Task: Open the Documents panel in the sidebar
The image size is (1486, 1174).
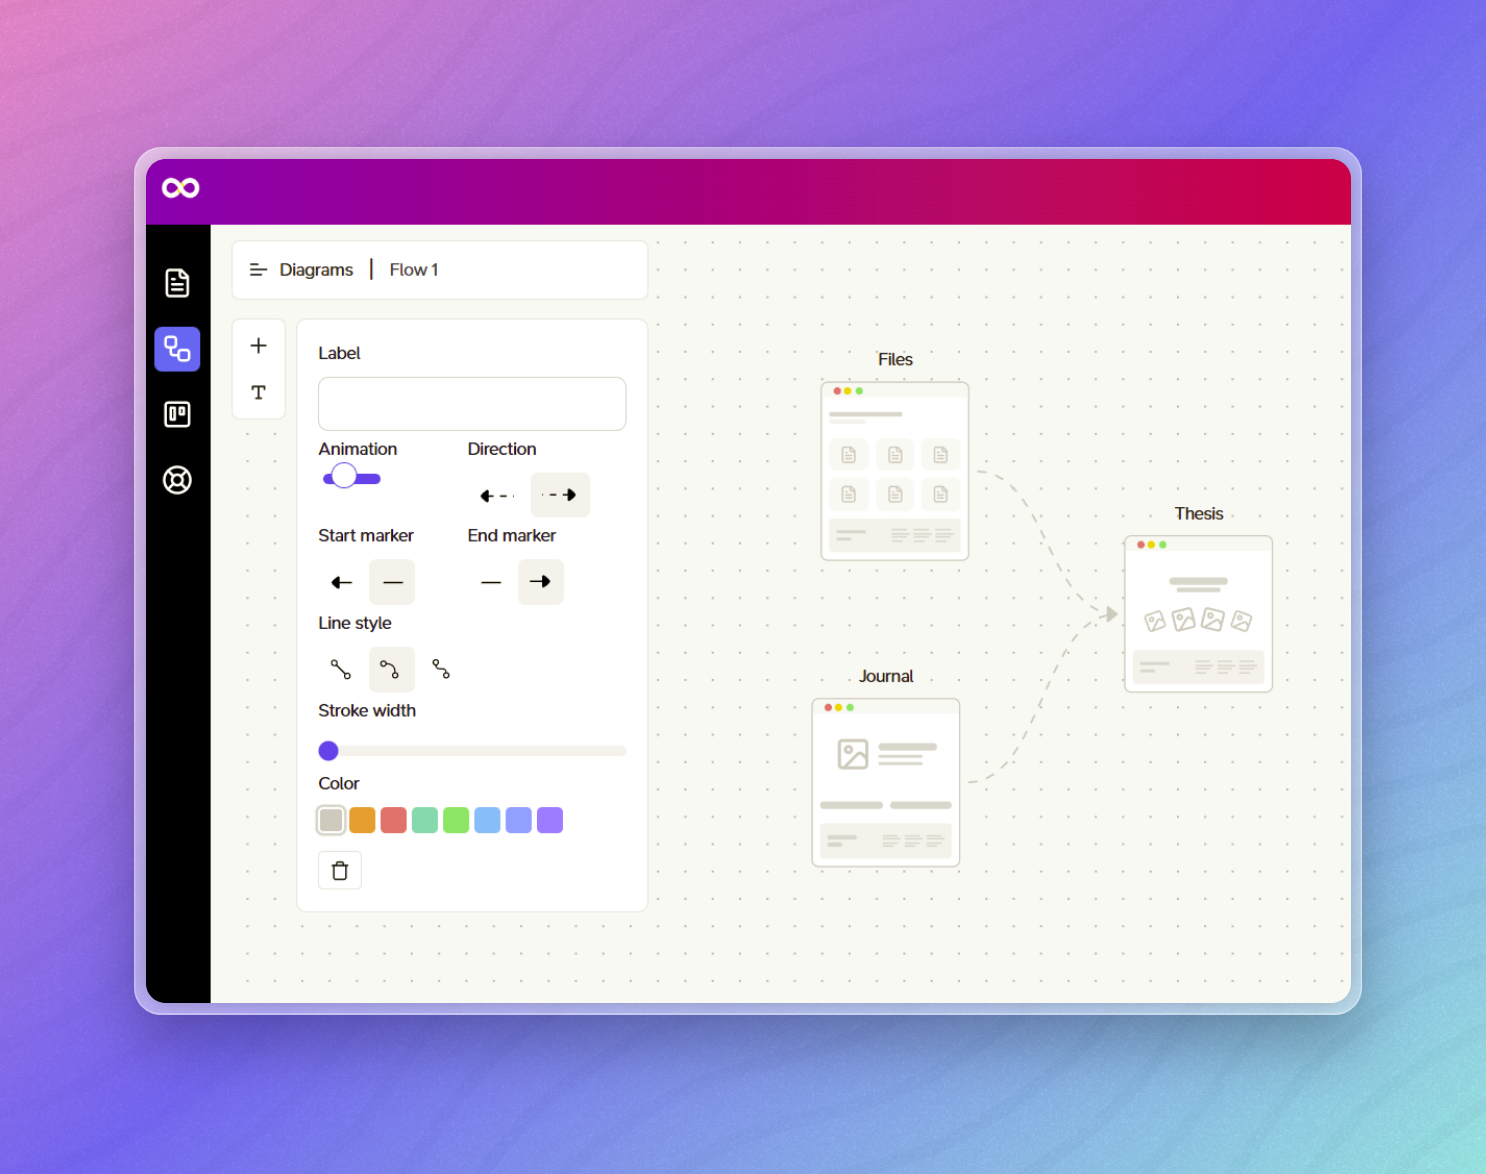Action: (177, 283)
